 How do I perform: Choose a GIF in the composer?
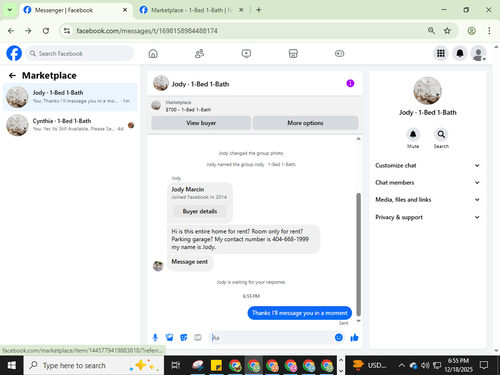click(x=198, y=338)
